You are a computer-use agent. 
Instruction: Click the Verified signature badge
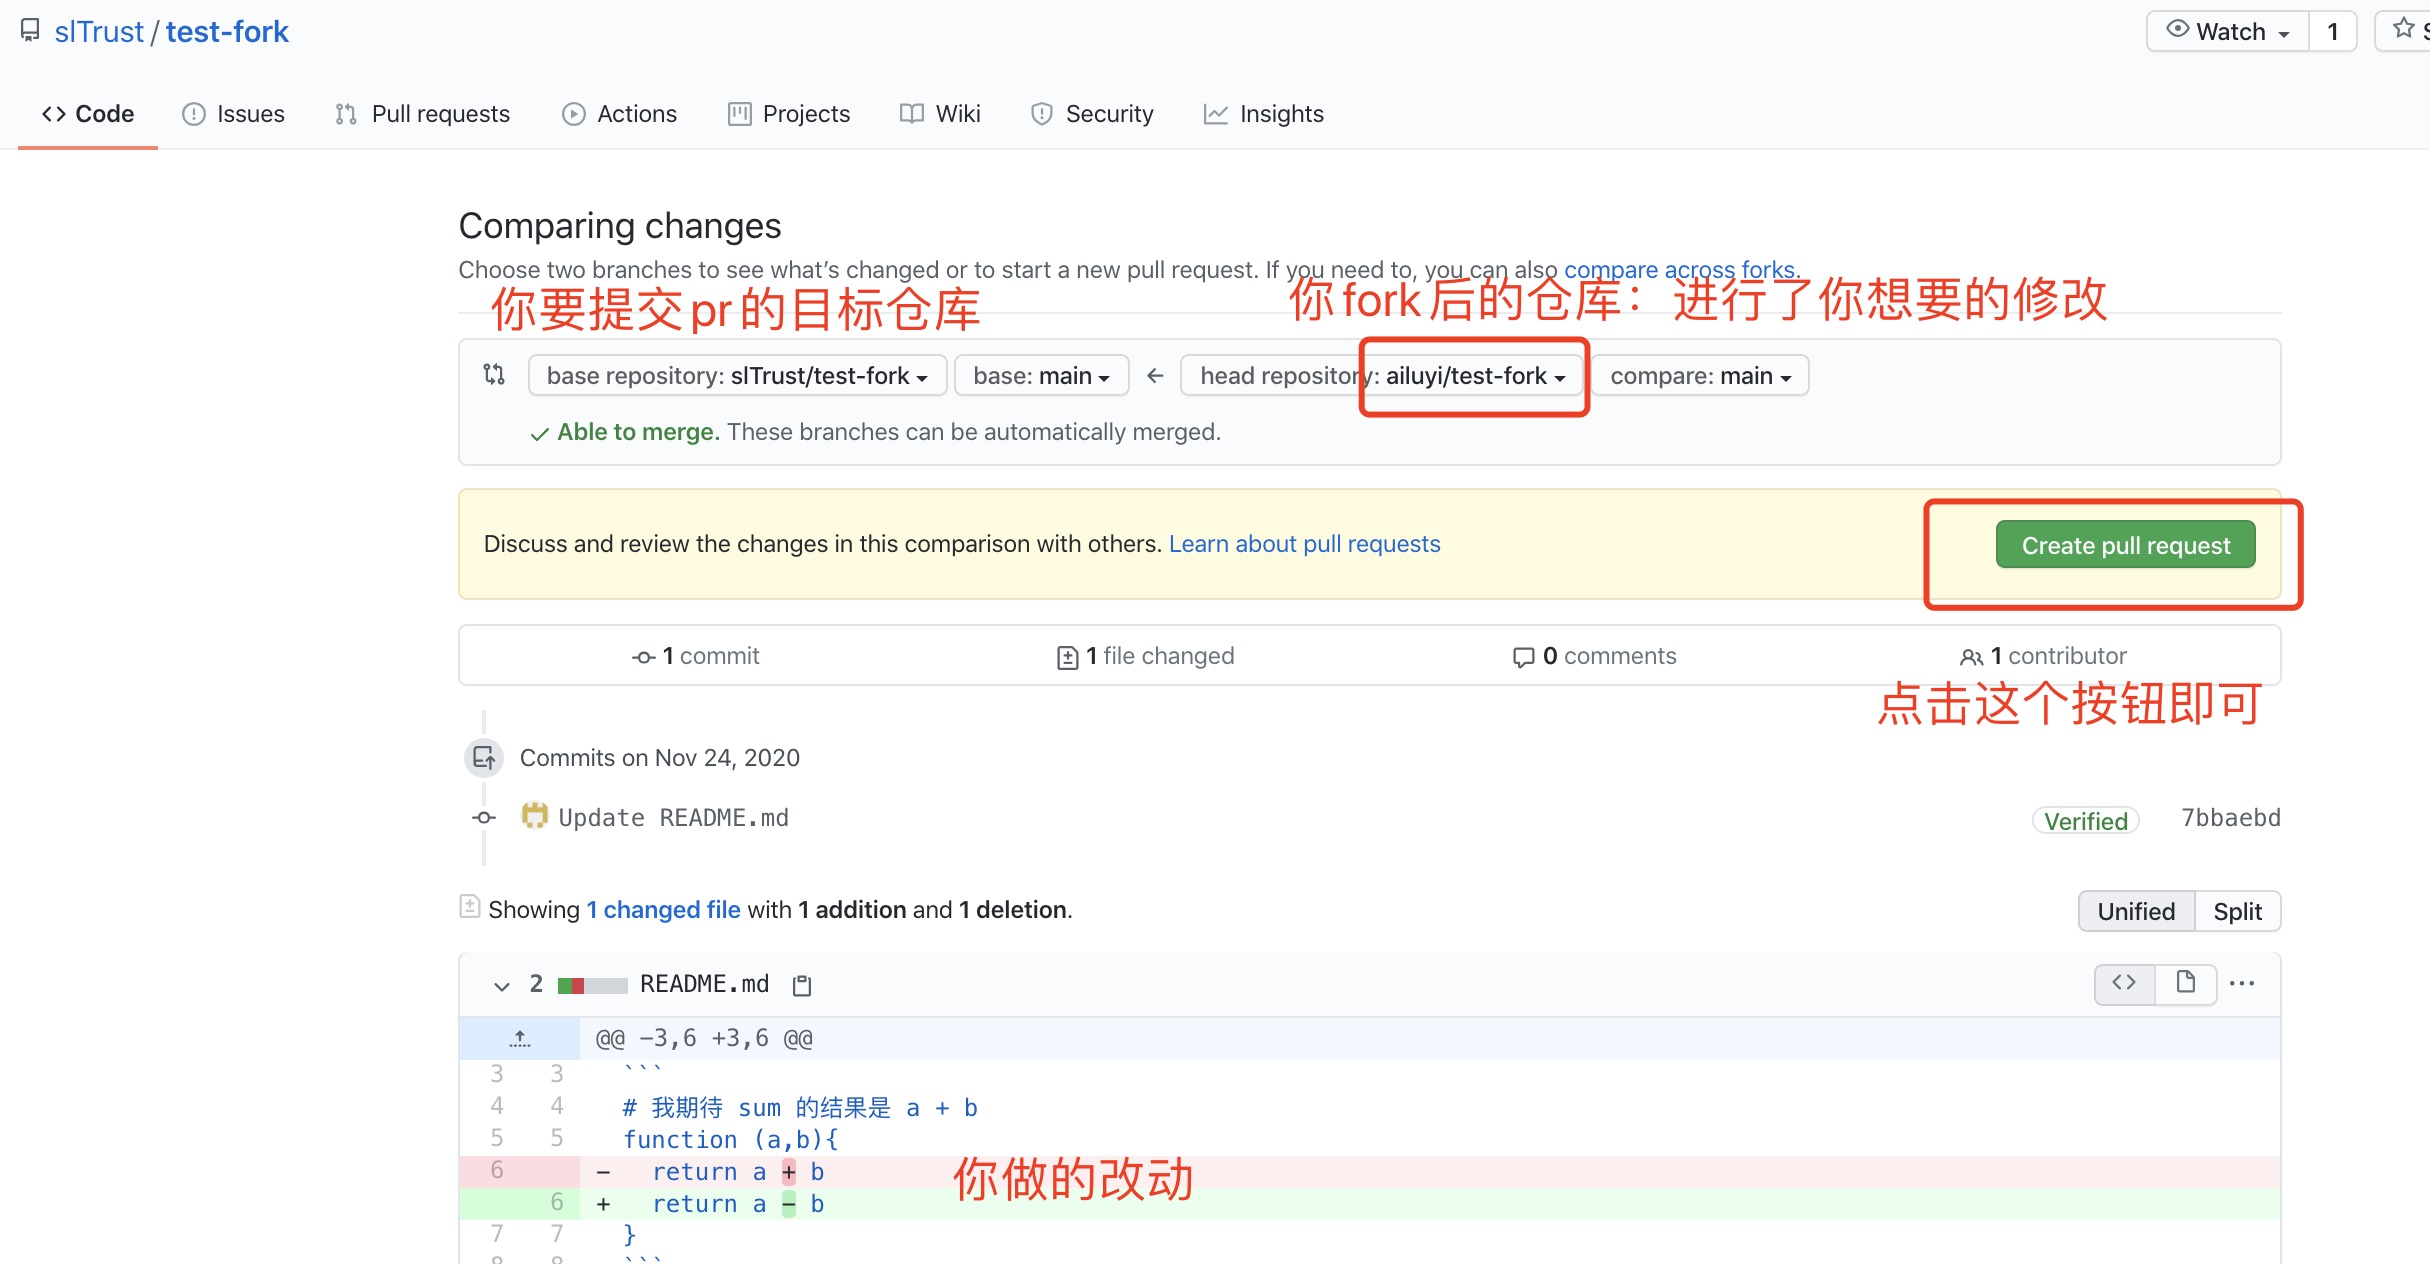pyautogui.click(x=2085, y=820)
